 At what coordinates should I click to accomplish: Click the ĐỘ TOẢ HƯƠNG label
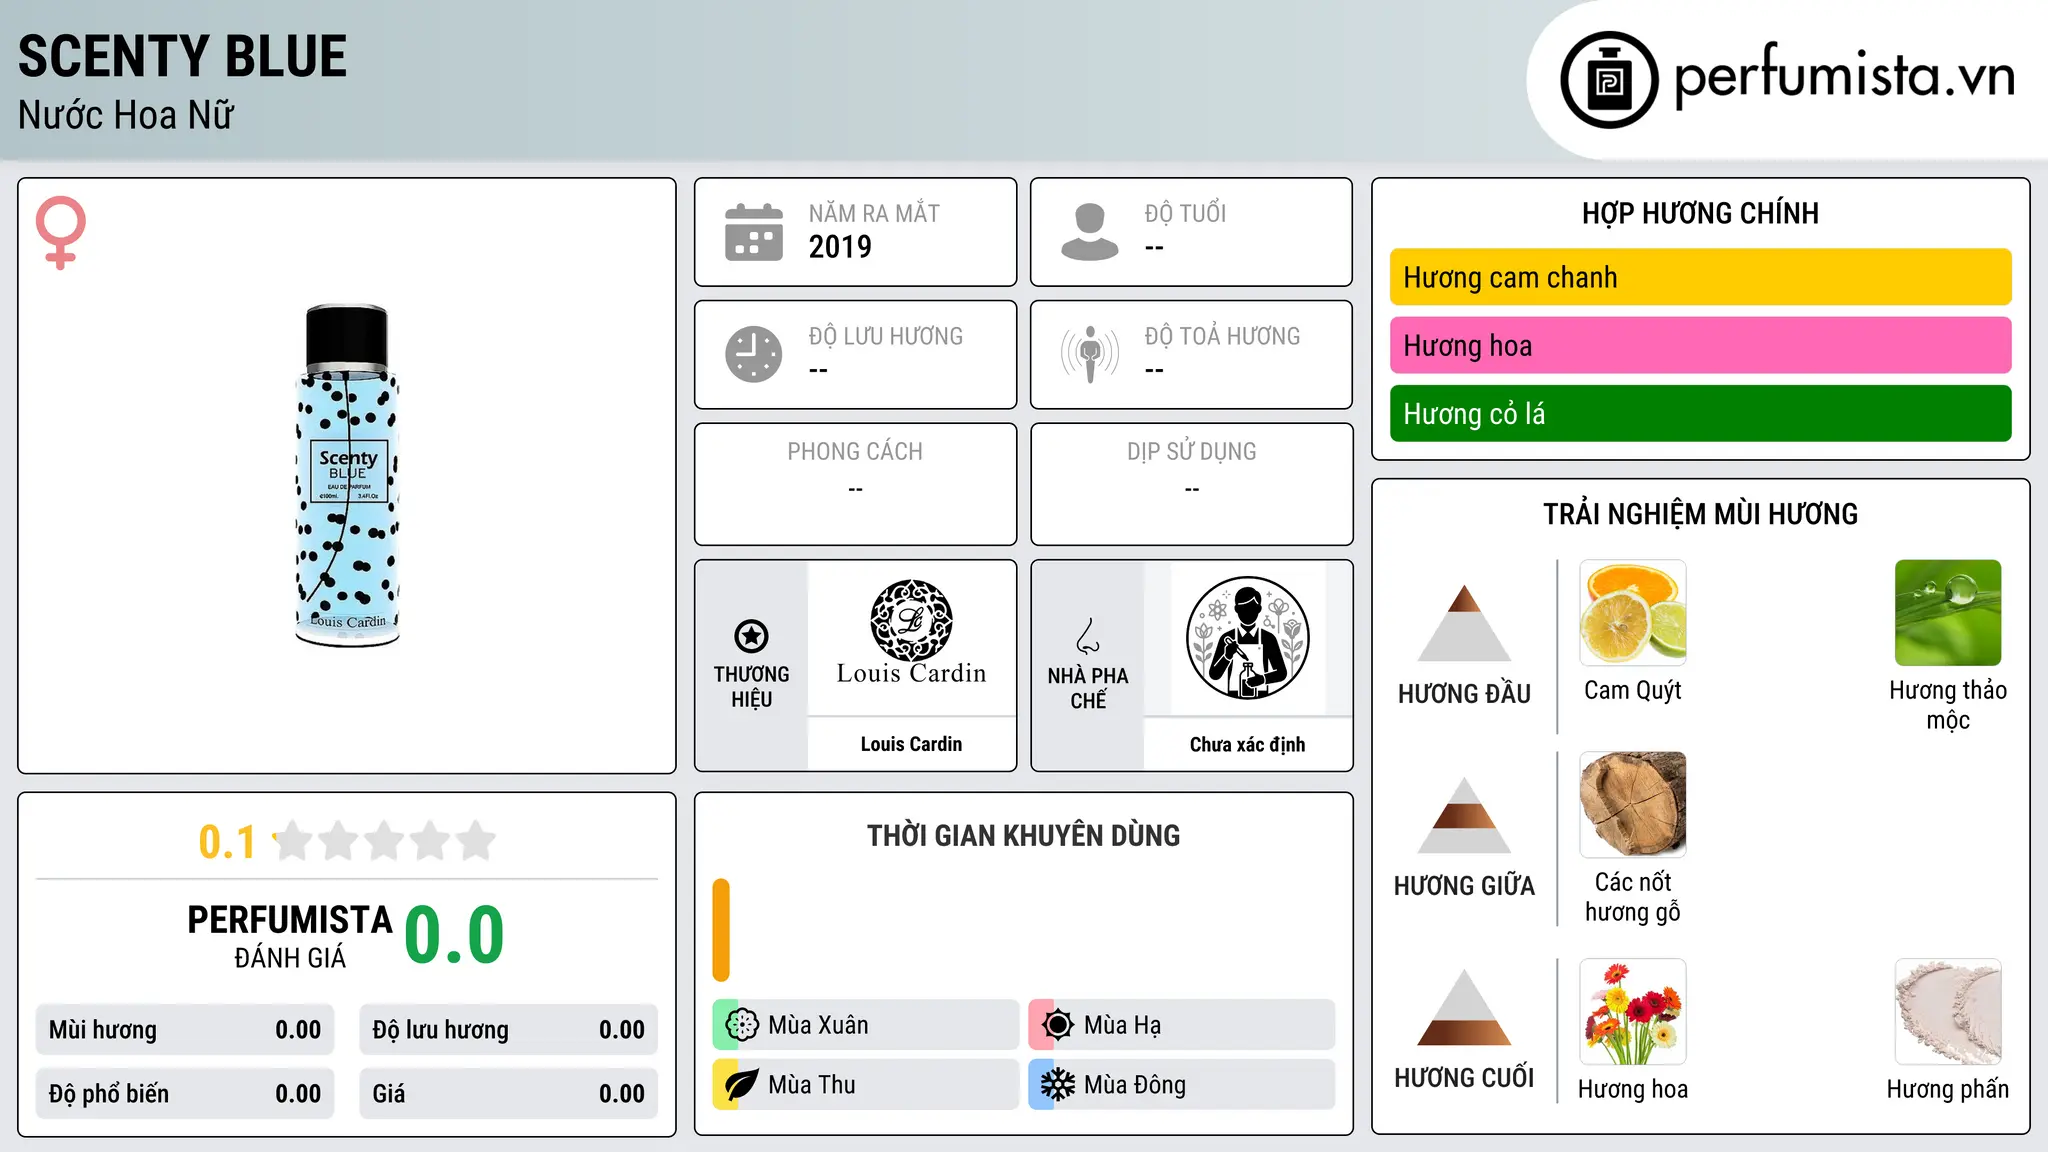point(1222,336)
